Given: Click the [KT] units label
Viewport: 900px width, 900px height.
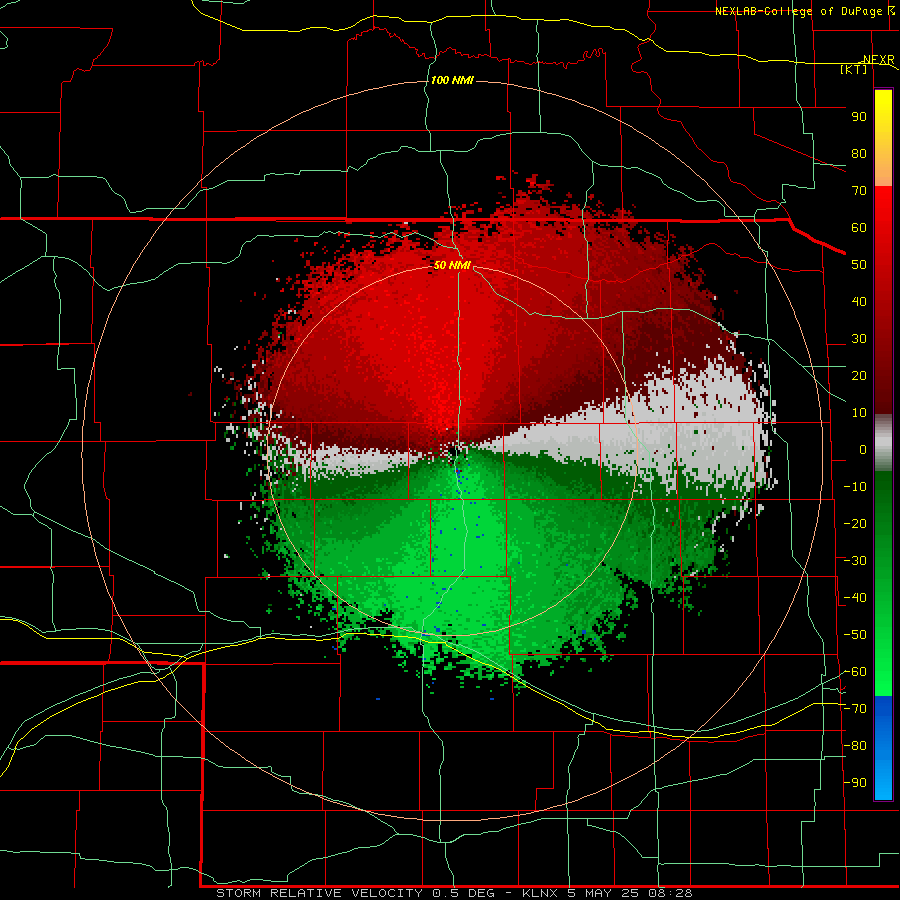Looking at the screenshot, I should pyautogui.click(x=854, y=69).
